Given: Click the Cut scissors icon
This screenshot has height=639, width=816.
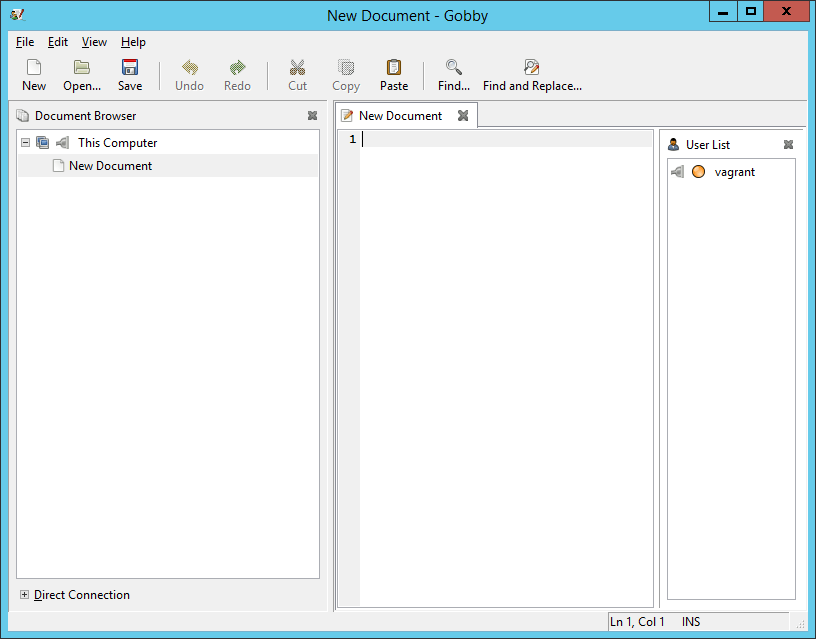Looking at the screenshot, I should (297, 68).
